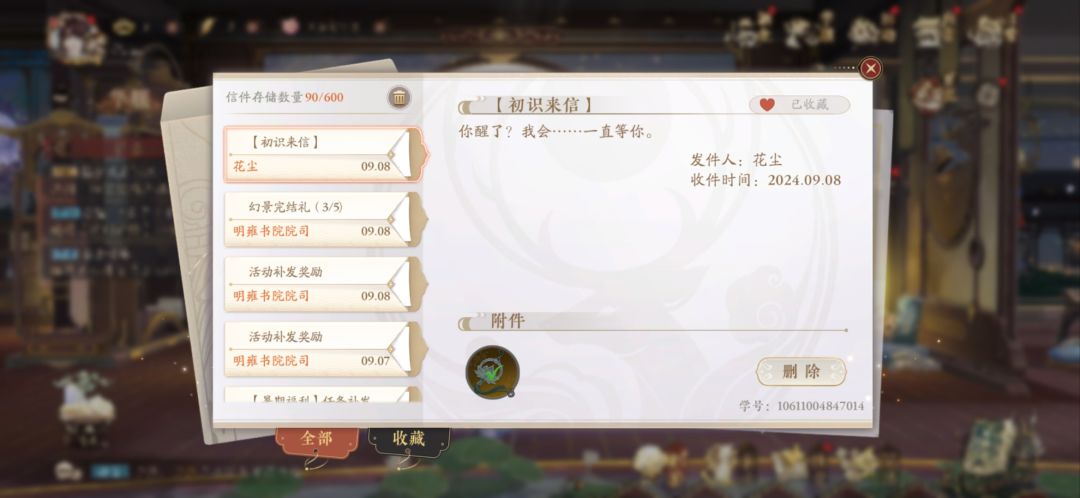Open the partially visible 暑期福利 mail

pyautogui.click(x=323, y=395)
